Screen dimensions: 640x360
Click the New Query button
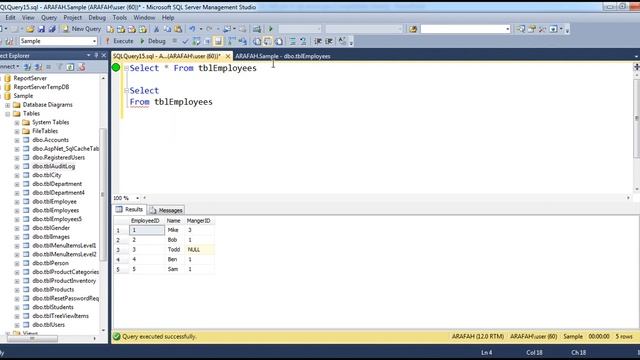tap(82, 29)
